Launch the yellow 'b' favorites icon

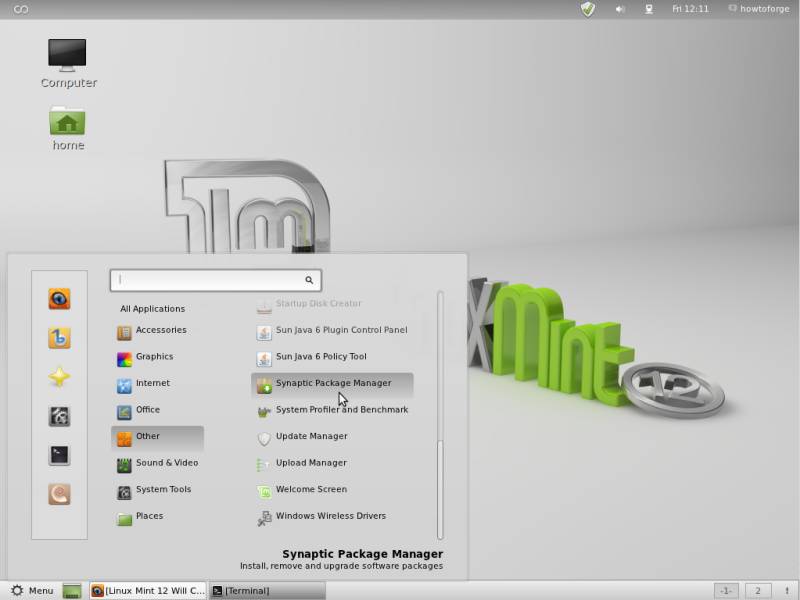(x=59, y=338)
